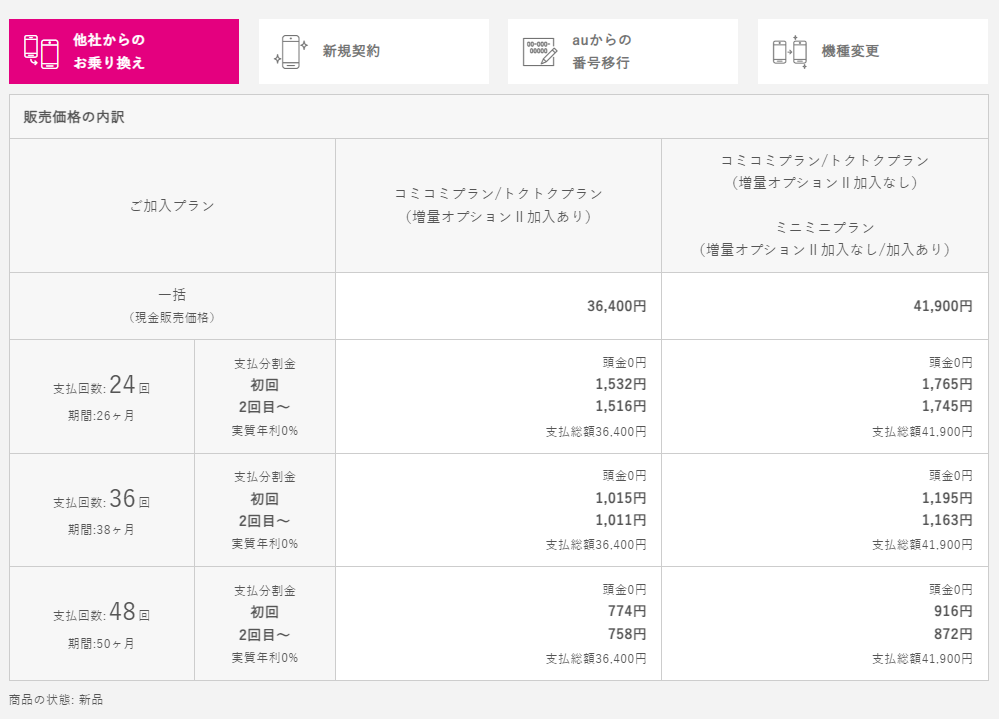Click the 774円 first installment amount
The width and height of the screenshot is (999, 719).
click(627, 611)
